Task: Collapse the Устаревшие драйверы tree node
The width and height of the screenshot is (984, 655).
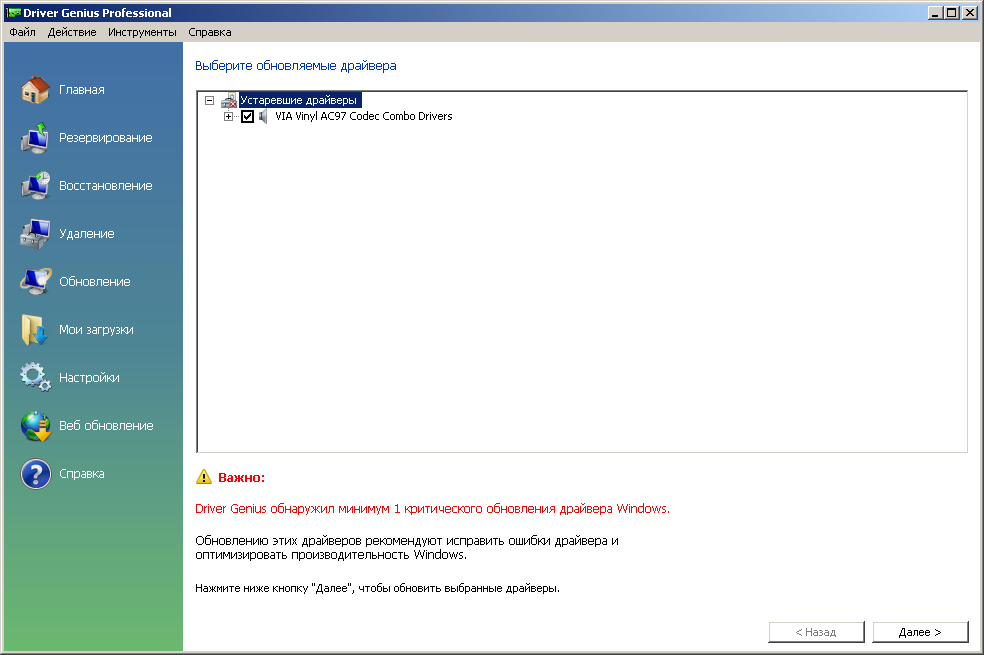Action: [x=210, y=100]
